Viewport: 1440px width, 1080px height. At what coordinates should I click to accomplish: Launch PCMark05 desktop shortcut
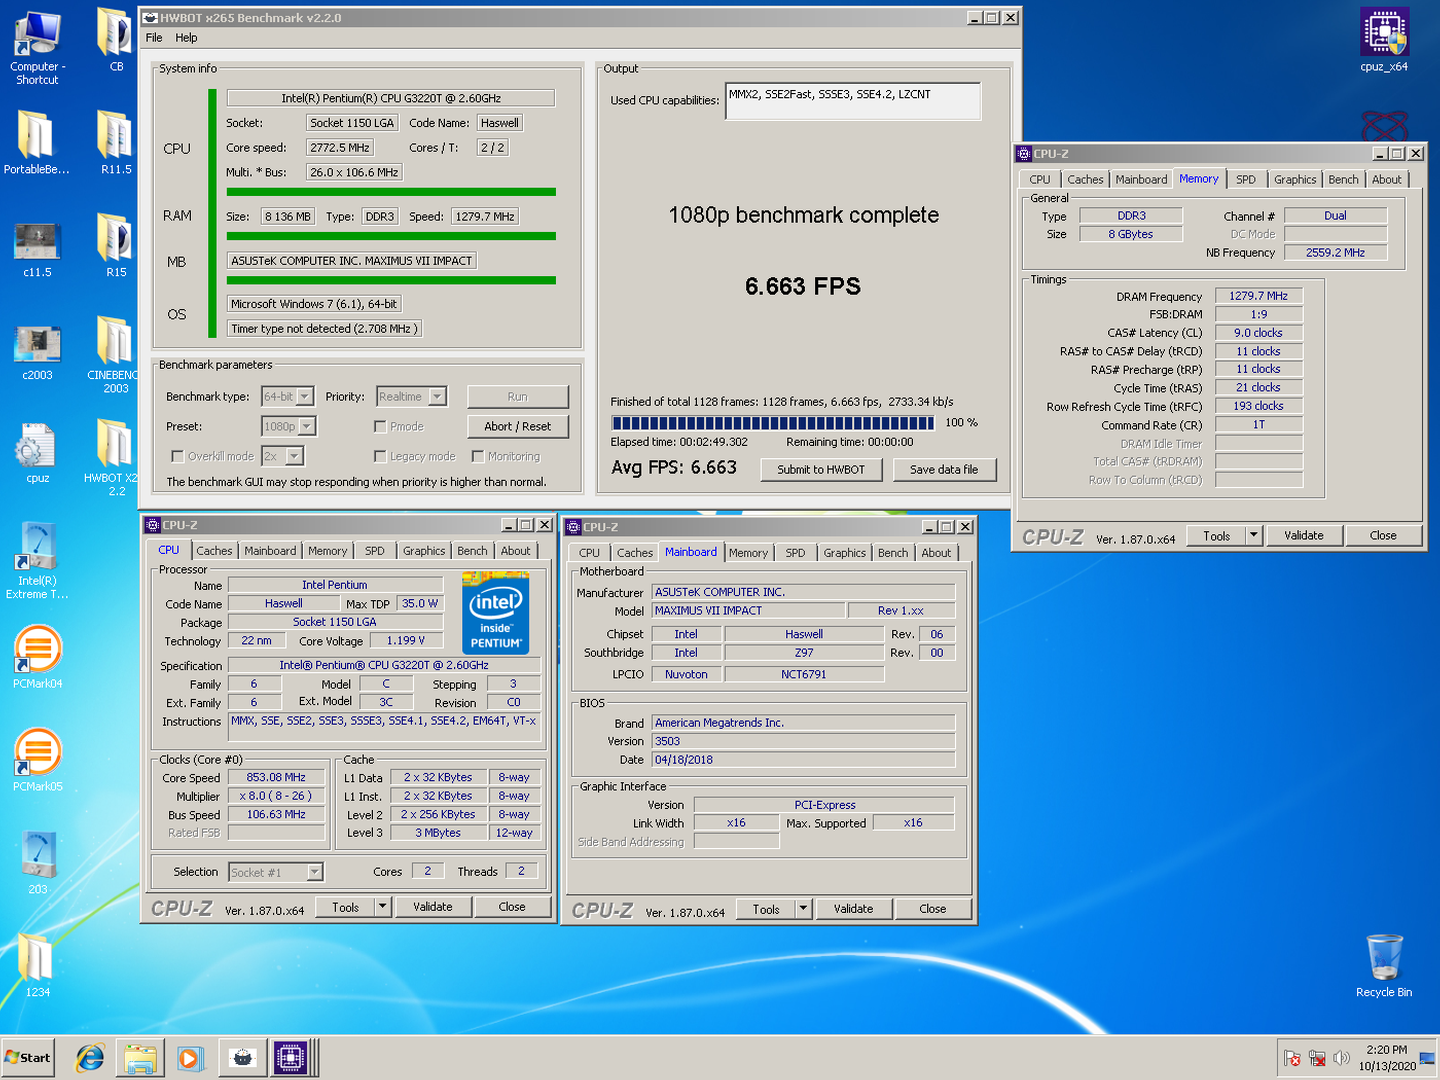(x=37, y=759)
